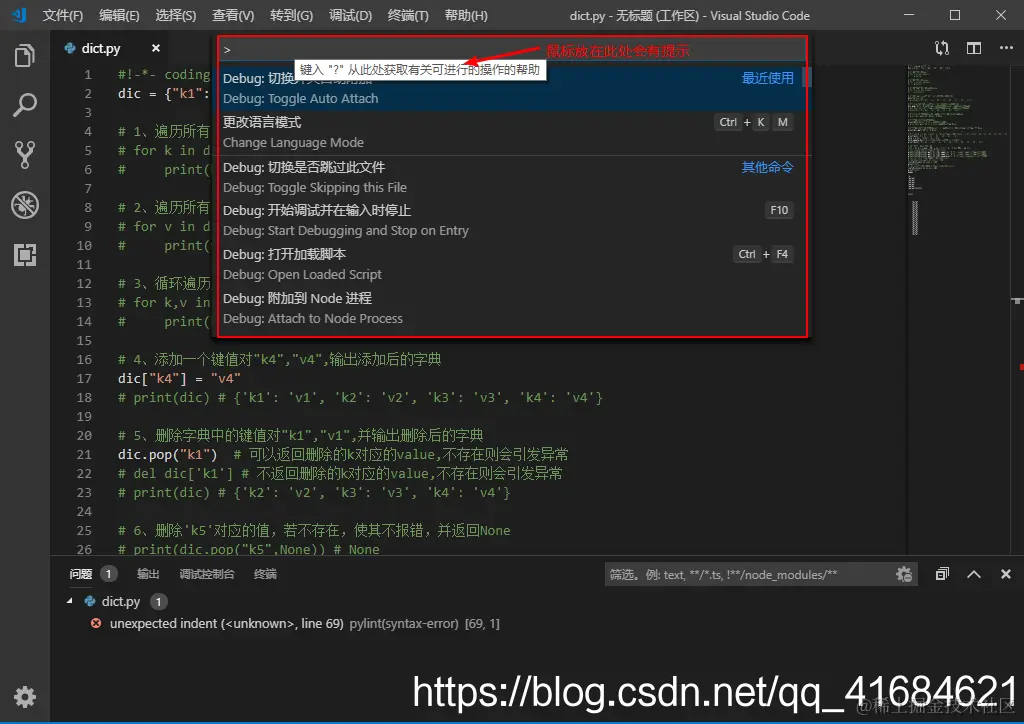Screen dimensions: 1024x724
Task: Open the Explorer view in activity bar
Action: point(25,55)
